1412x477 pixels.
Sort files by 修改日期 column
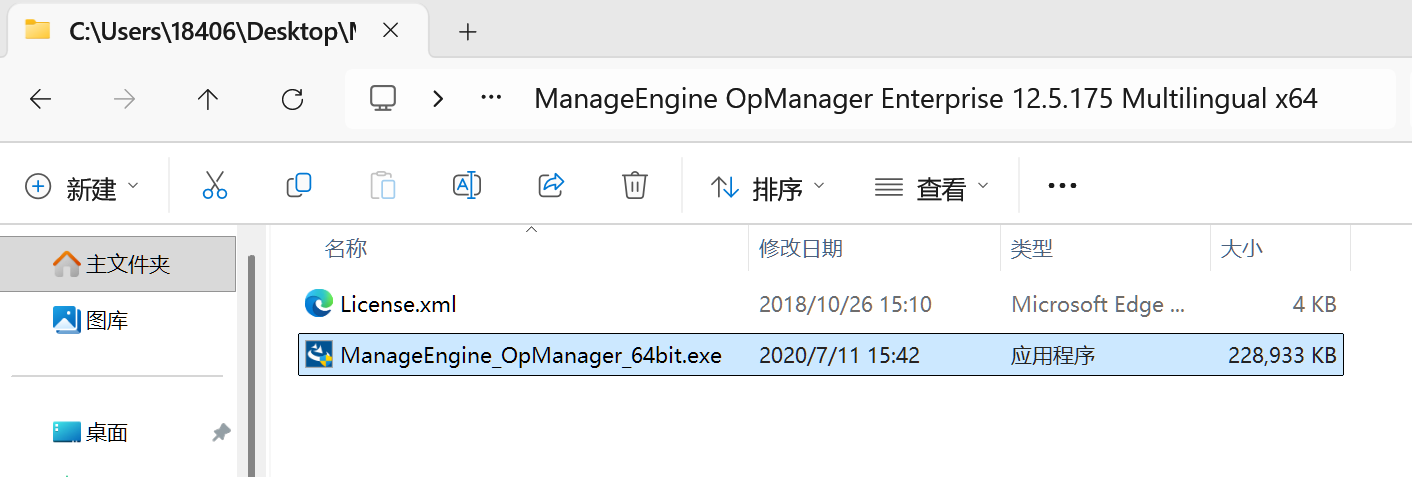pos(800,249)
